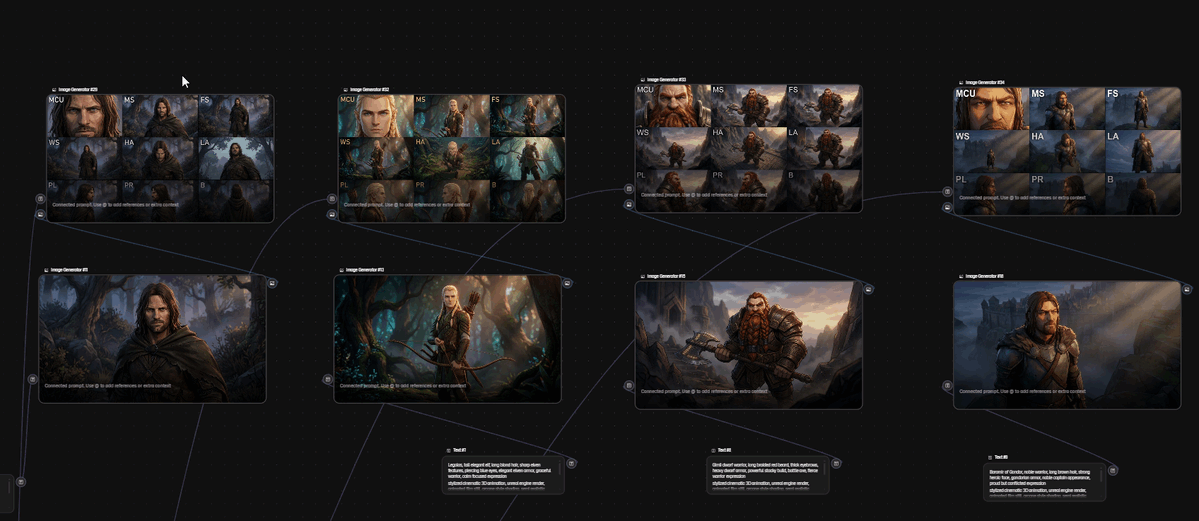1199x521 pixels.
Task: Click the Boromir of Gondor description text box
Action: 1044,482
